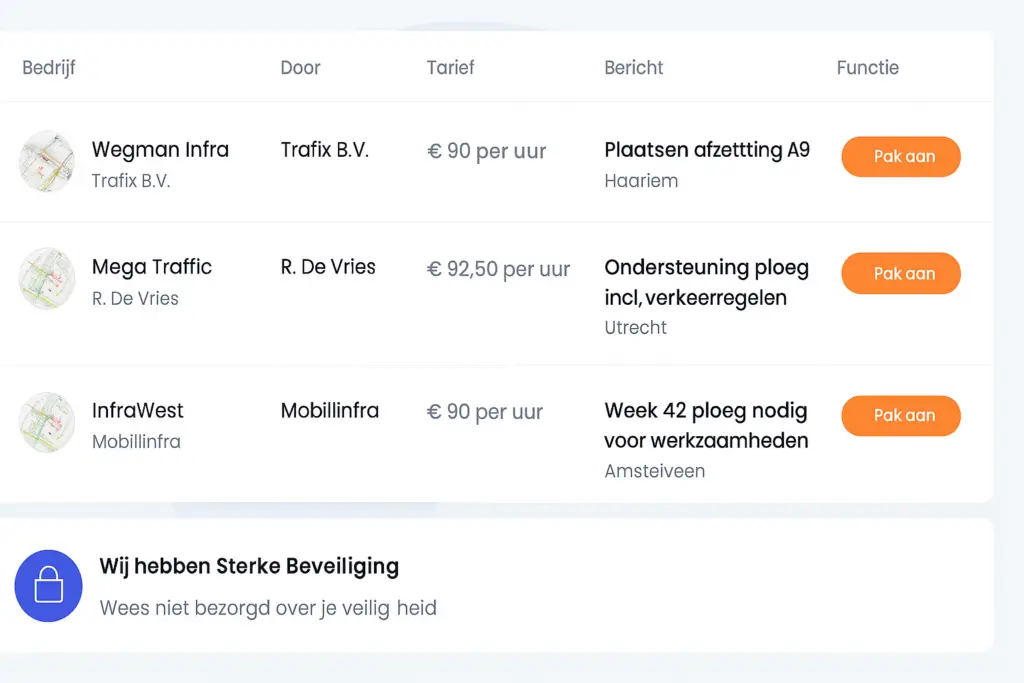The image size is (1024, 683).
Task: Click the Wij hebben Sterke Beveiliging heading
Action: (x=249, y=566)
